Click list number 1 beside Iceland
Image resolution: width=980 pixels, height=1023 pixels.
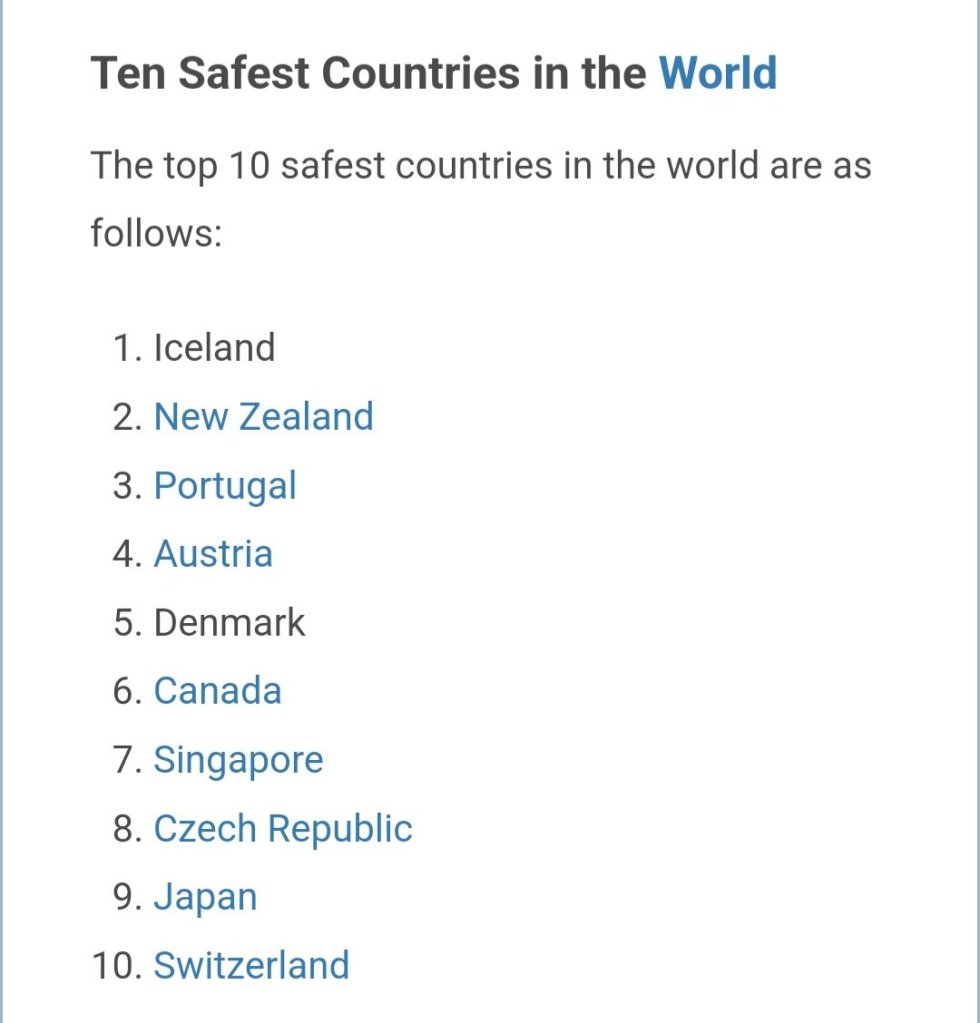click(125, 348)
